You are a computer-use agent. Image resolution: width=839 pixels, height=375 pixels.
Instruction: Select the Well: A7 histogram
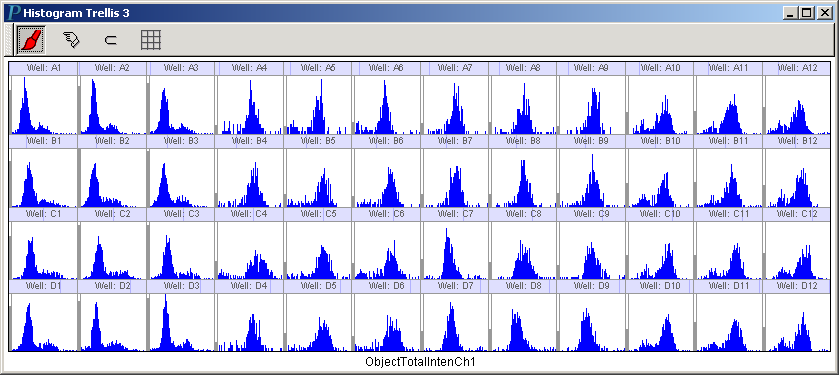[x=455, y=105]
